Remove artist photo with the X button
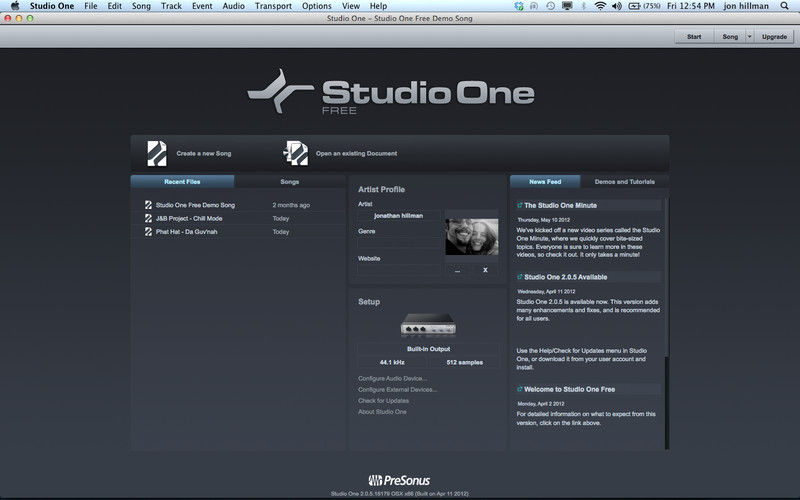This screenshot has height=500, width=800. [x=485, y=270]
